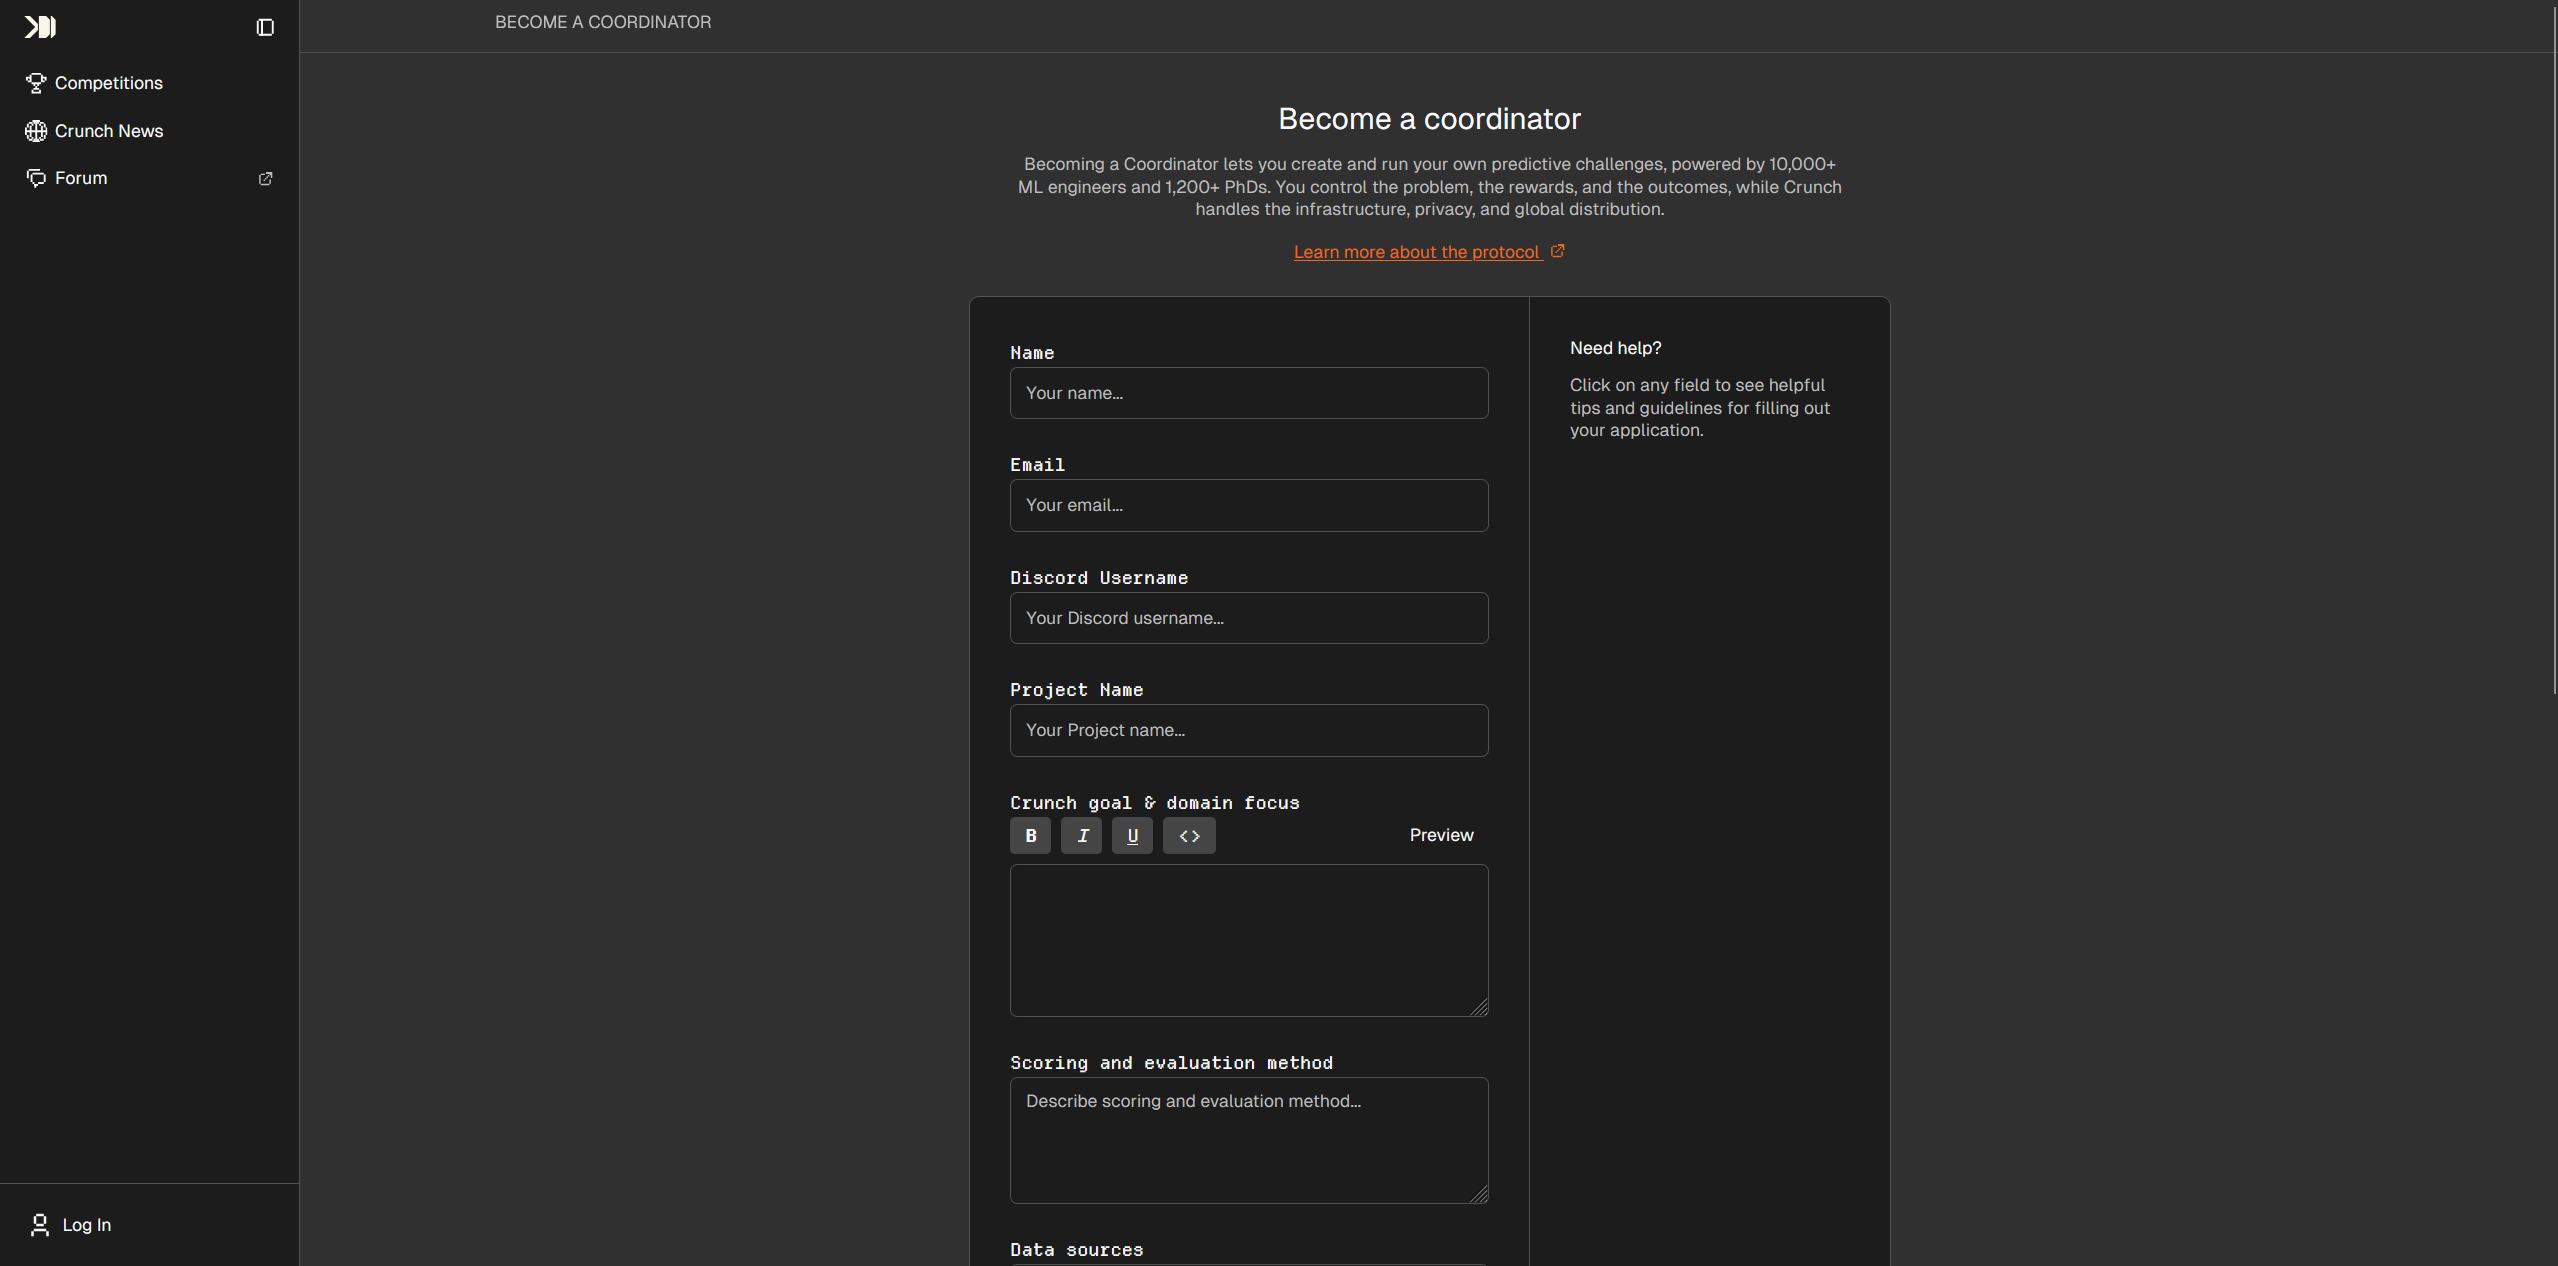Collapse the sidebar with panel toggle icon
The height and width of the screenshot is (1266, 2558).
(265, 27)
